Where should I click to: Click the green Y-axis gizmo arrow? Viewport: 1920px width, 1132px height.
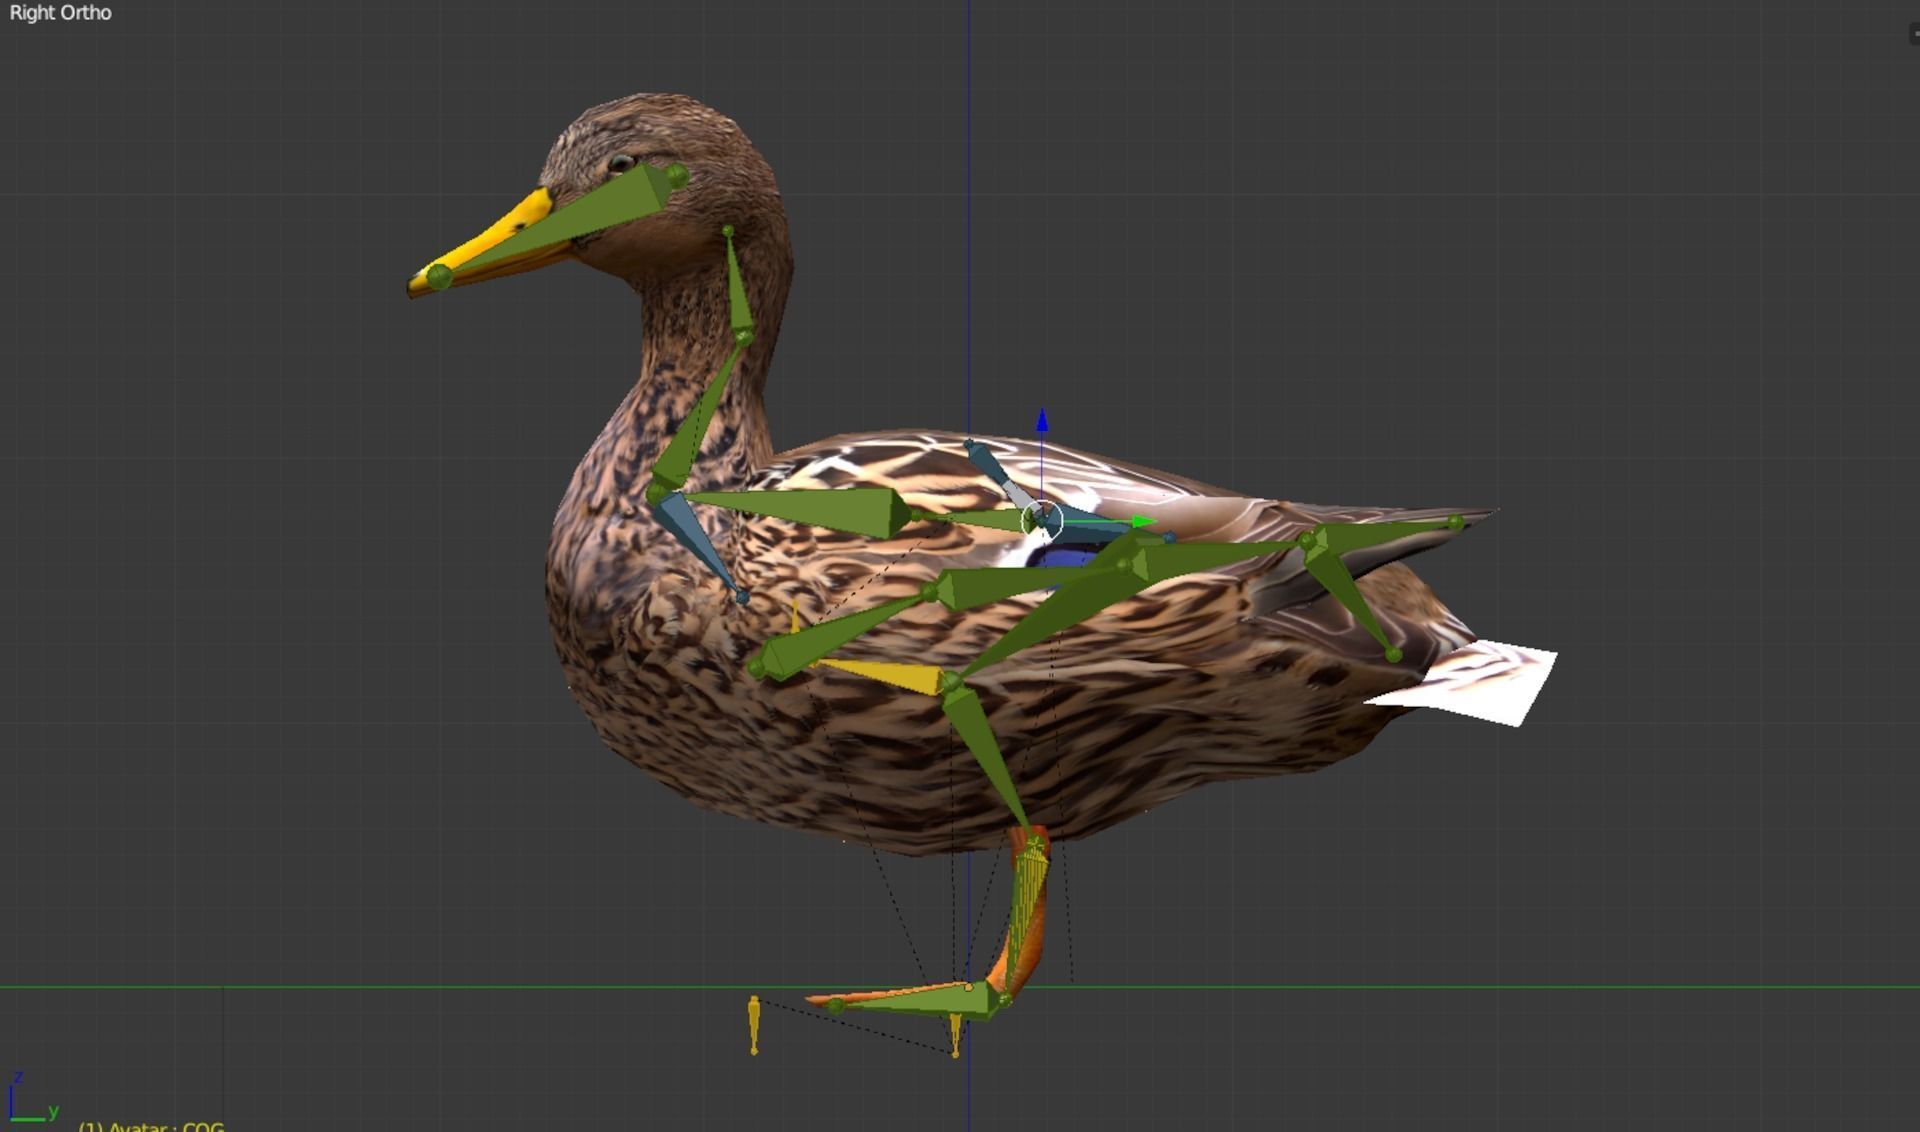1143,521
